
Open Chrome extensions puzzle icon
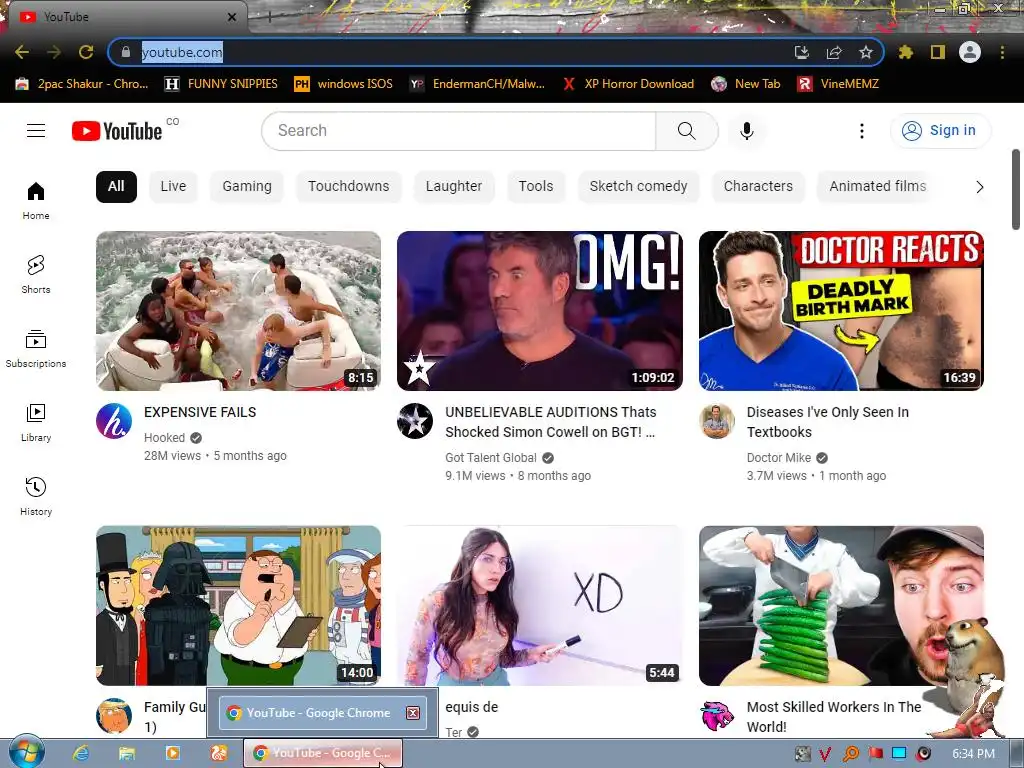pyautogui.click(x=906, y=52)
